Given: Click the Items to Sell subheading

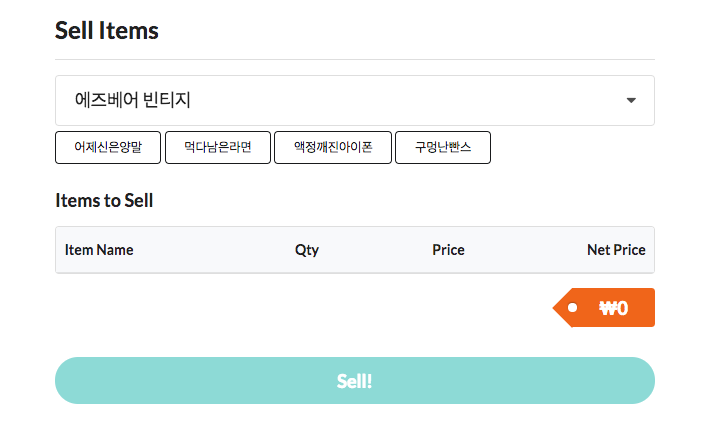Looking at the screenshot, I should 104,200.
